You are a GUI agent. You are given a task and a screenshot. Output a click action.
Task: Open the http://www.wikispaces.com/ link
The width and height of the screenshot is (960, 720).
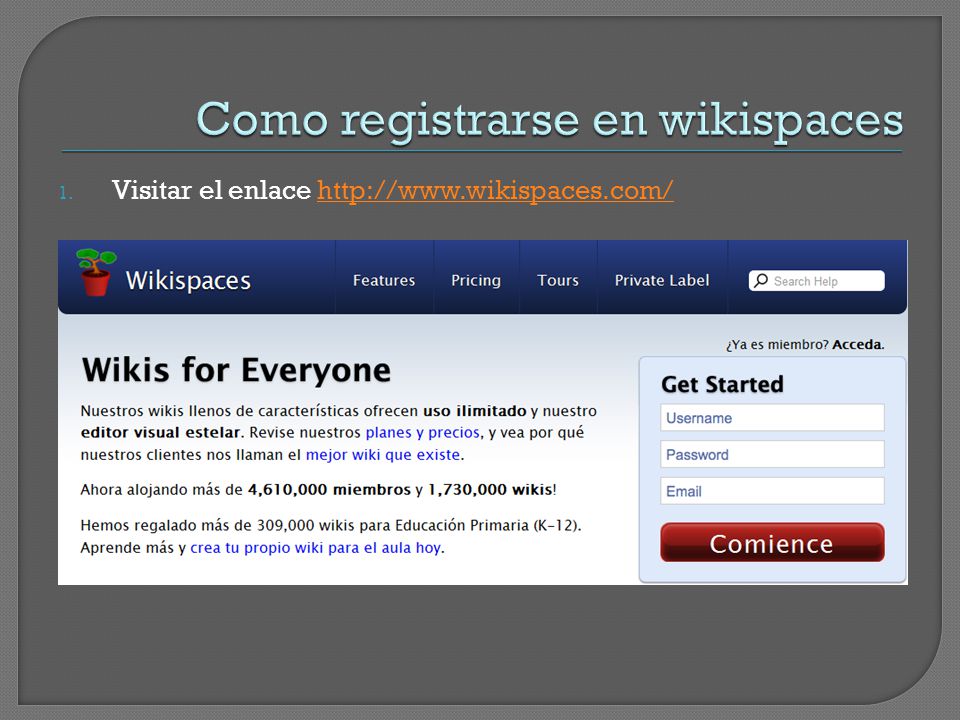click(495, 190)
